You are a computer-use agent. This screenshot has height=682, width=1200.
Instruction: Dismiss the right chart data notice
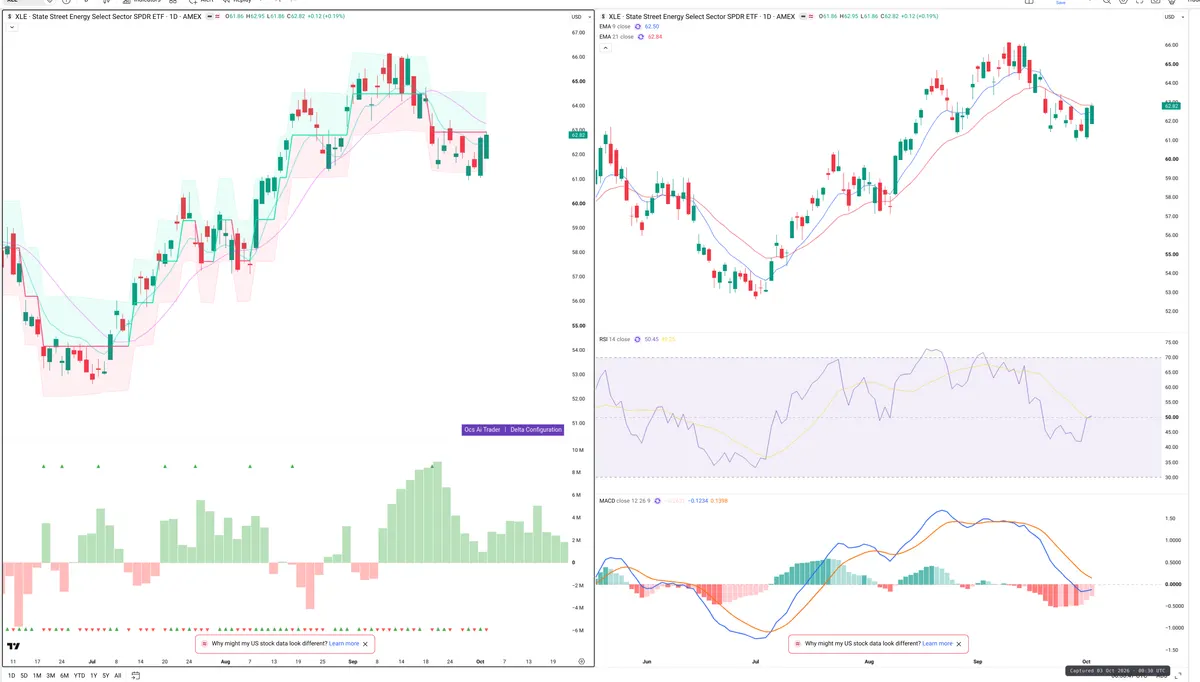click(x=959, y=644)
